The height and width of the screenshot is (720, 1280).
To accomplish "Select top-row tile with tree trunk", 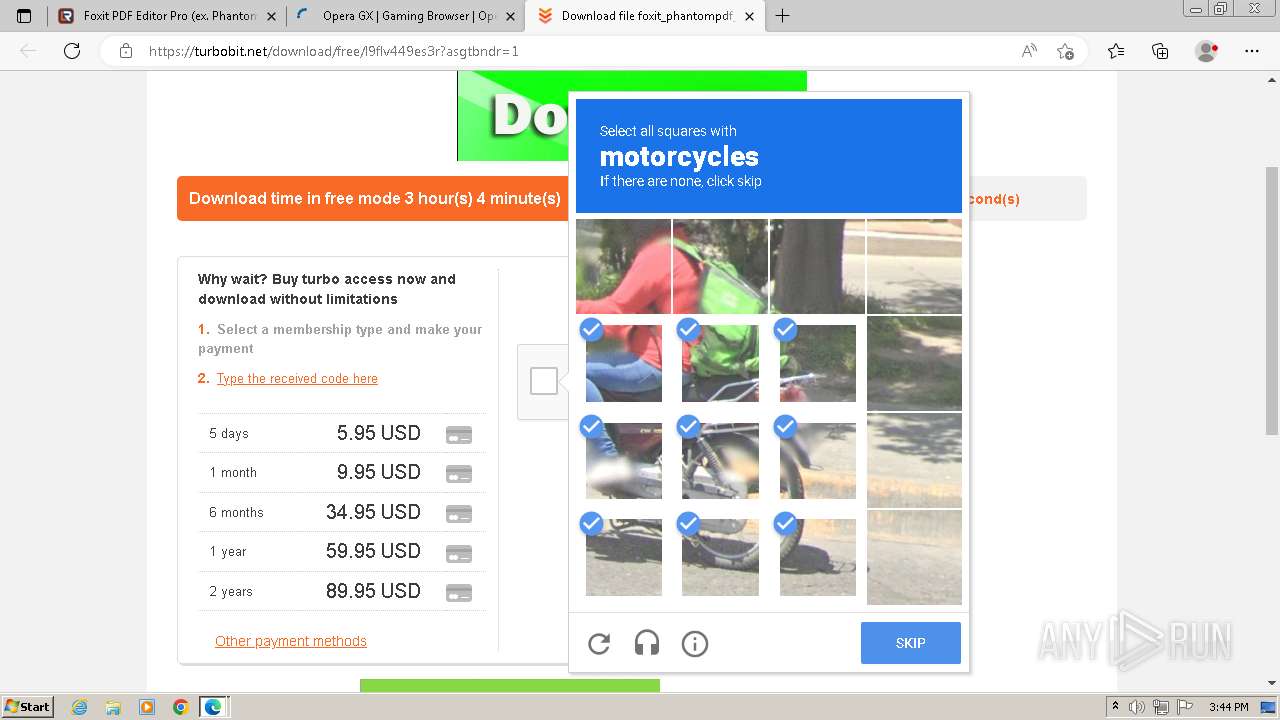I will tap(817, 266).
